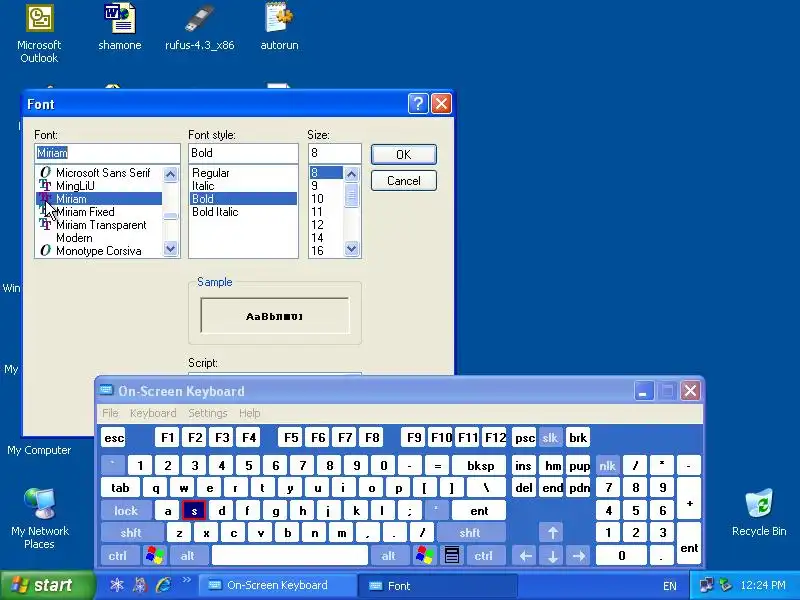Image resolution: width=800 pixels, height=600 pixels.
Task: Select the rufus-4.3_x86 desktop icon
Action: 199,27
